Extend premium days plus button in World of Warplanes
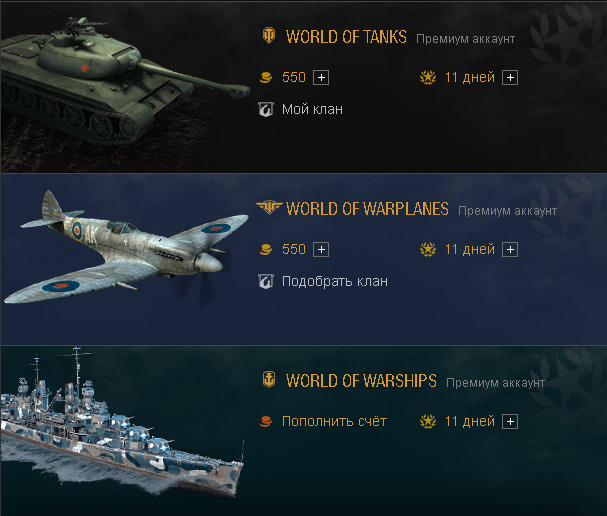The image size is (607, 516). click(510, 250)
